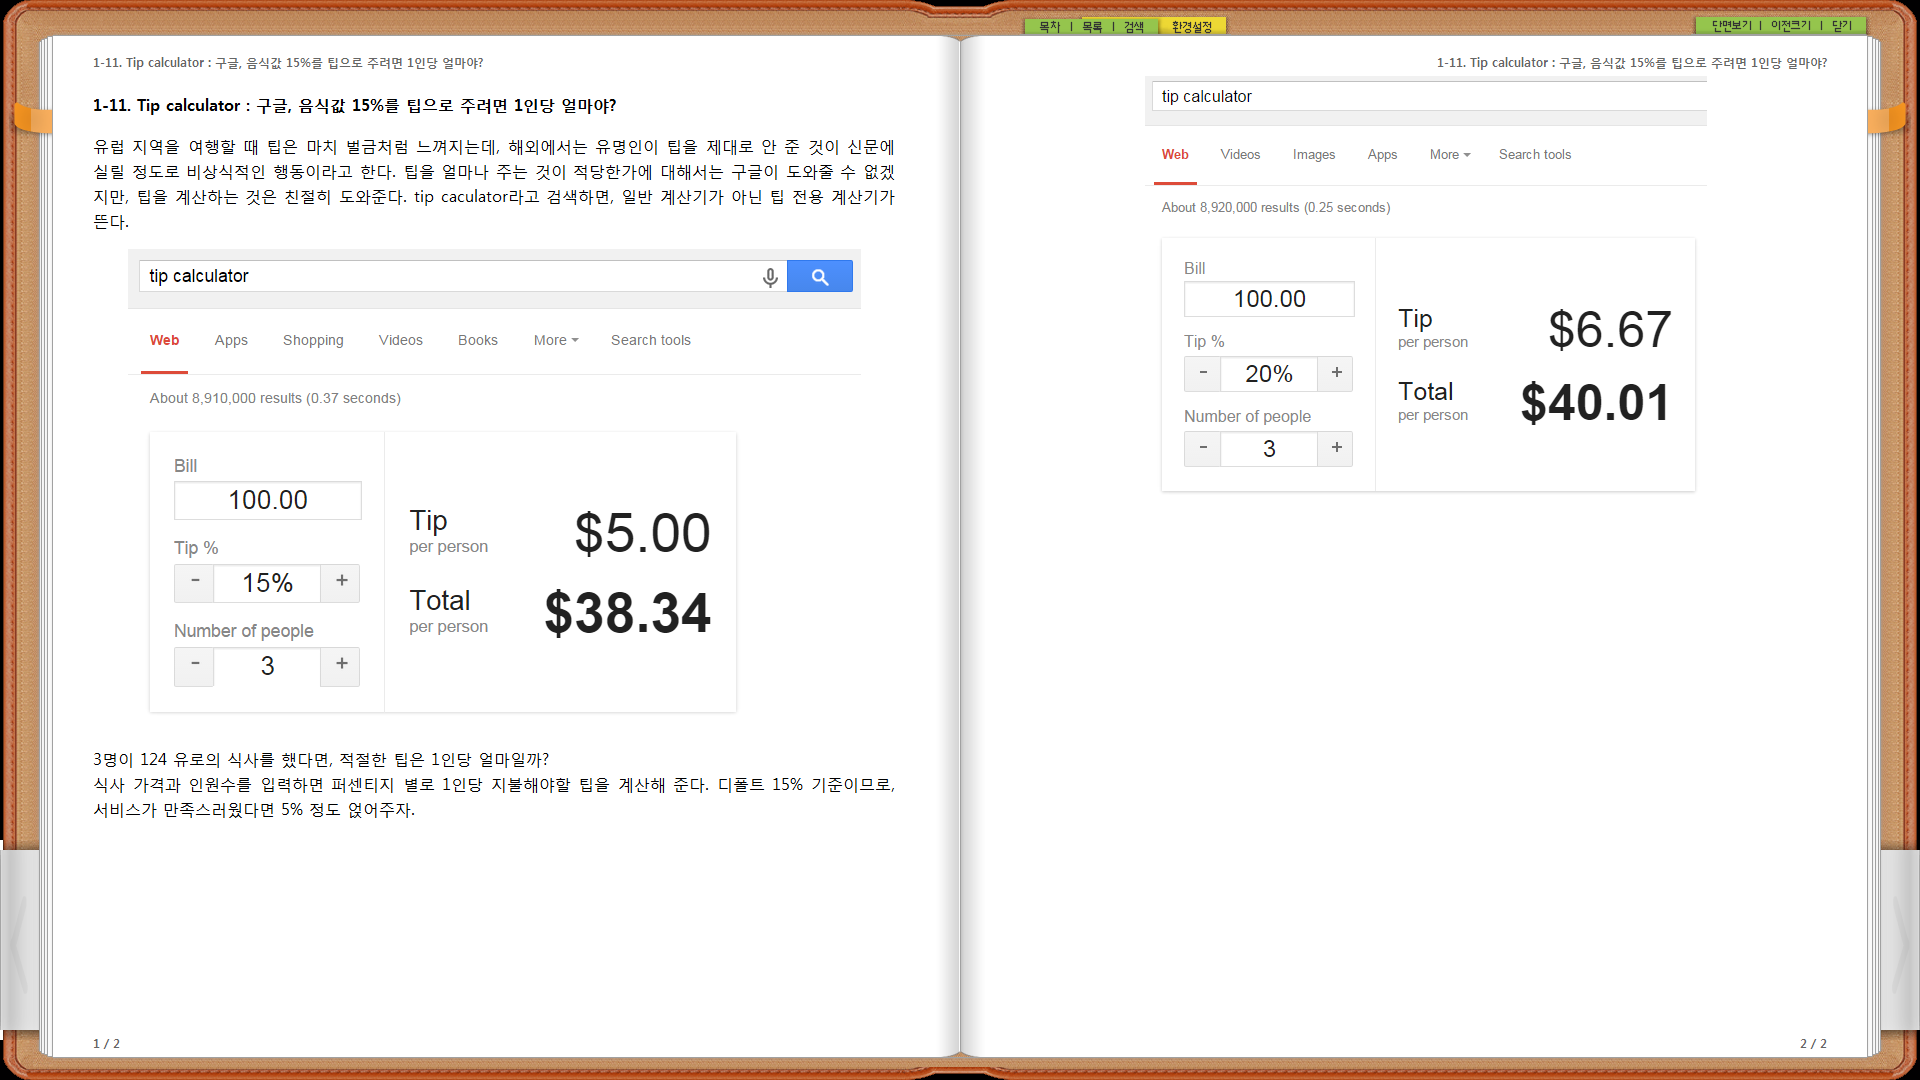Click the $6.67 tip per person text

[x=1609, y=330]
